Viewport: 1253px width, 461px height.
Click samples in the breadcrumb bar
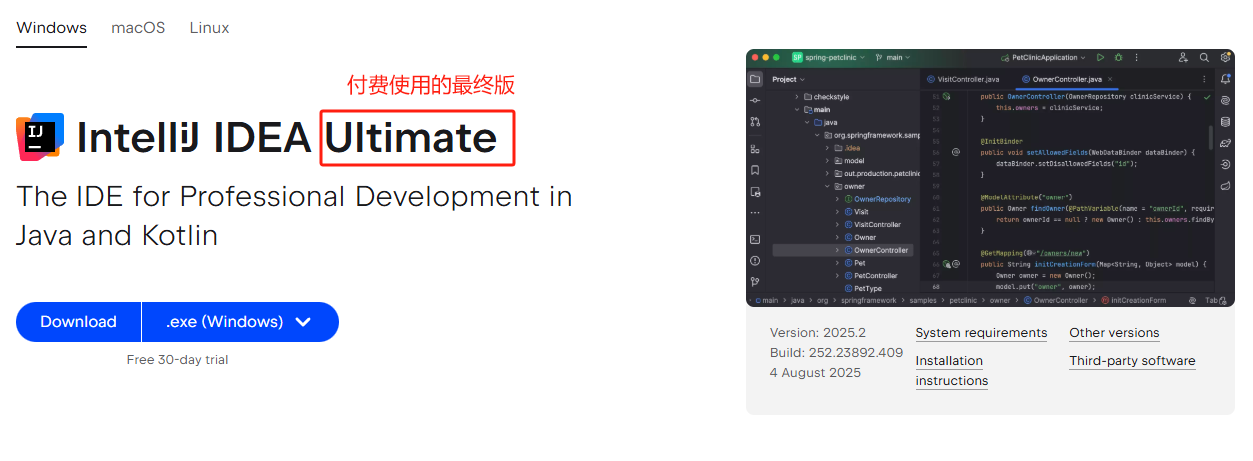(923, 300)
